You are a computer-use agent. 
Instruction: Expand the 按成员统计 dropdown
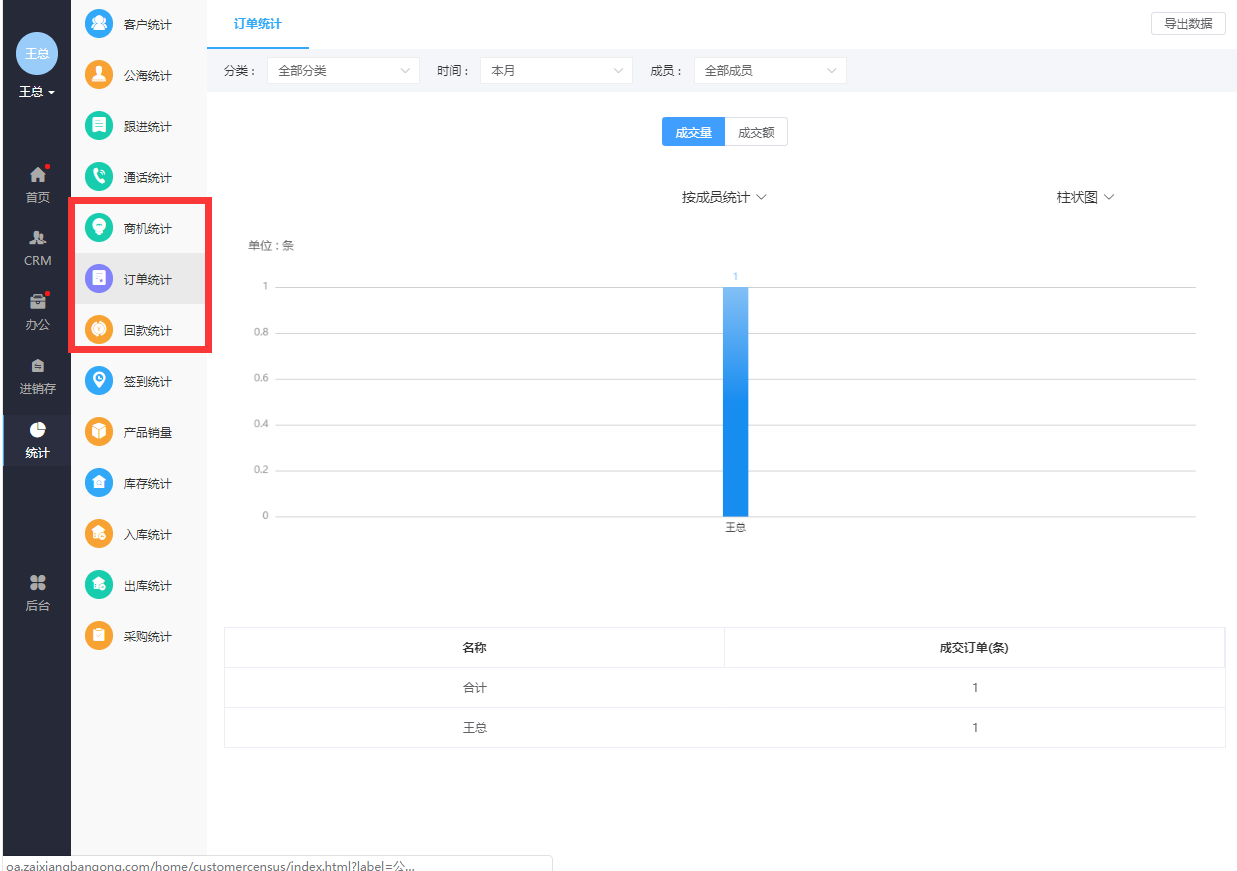pos(724,198)
